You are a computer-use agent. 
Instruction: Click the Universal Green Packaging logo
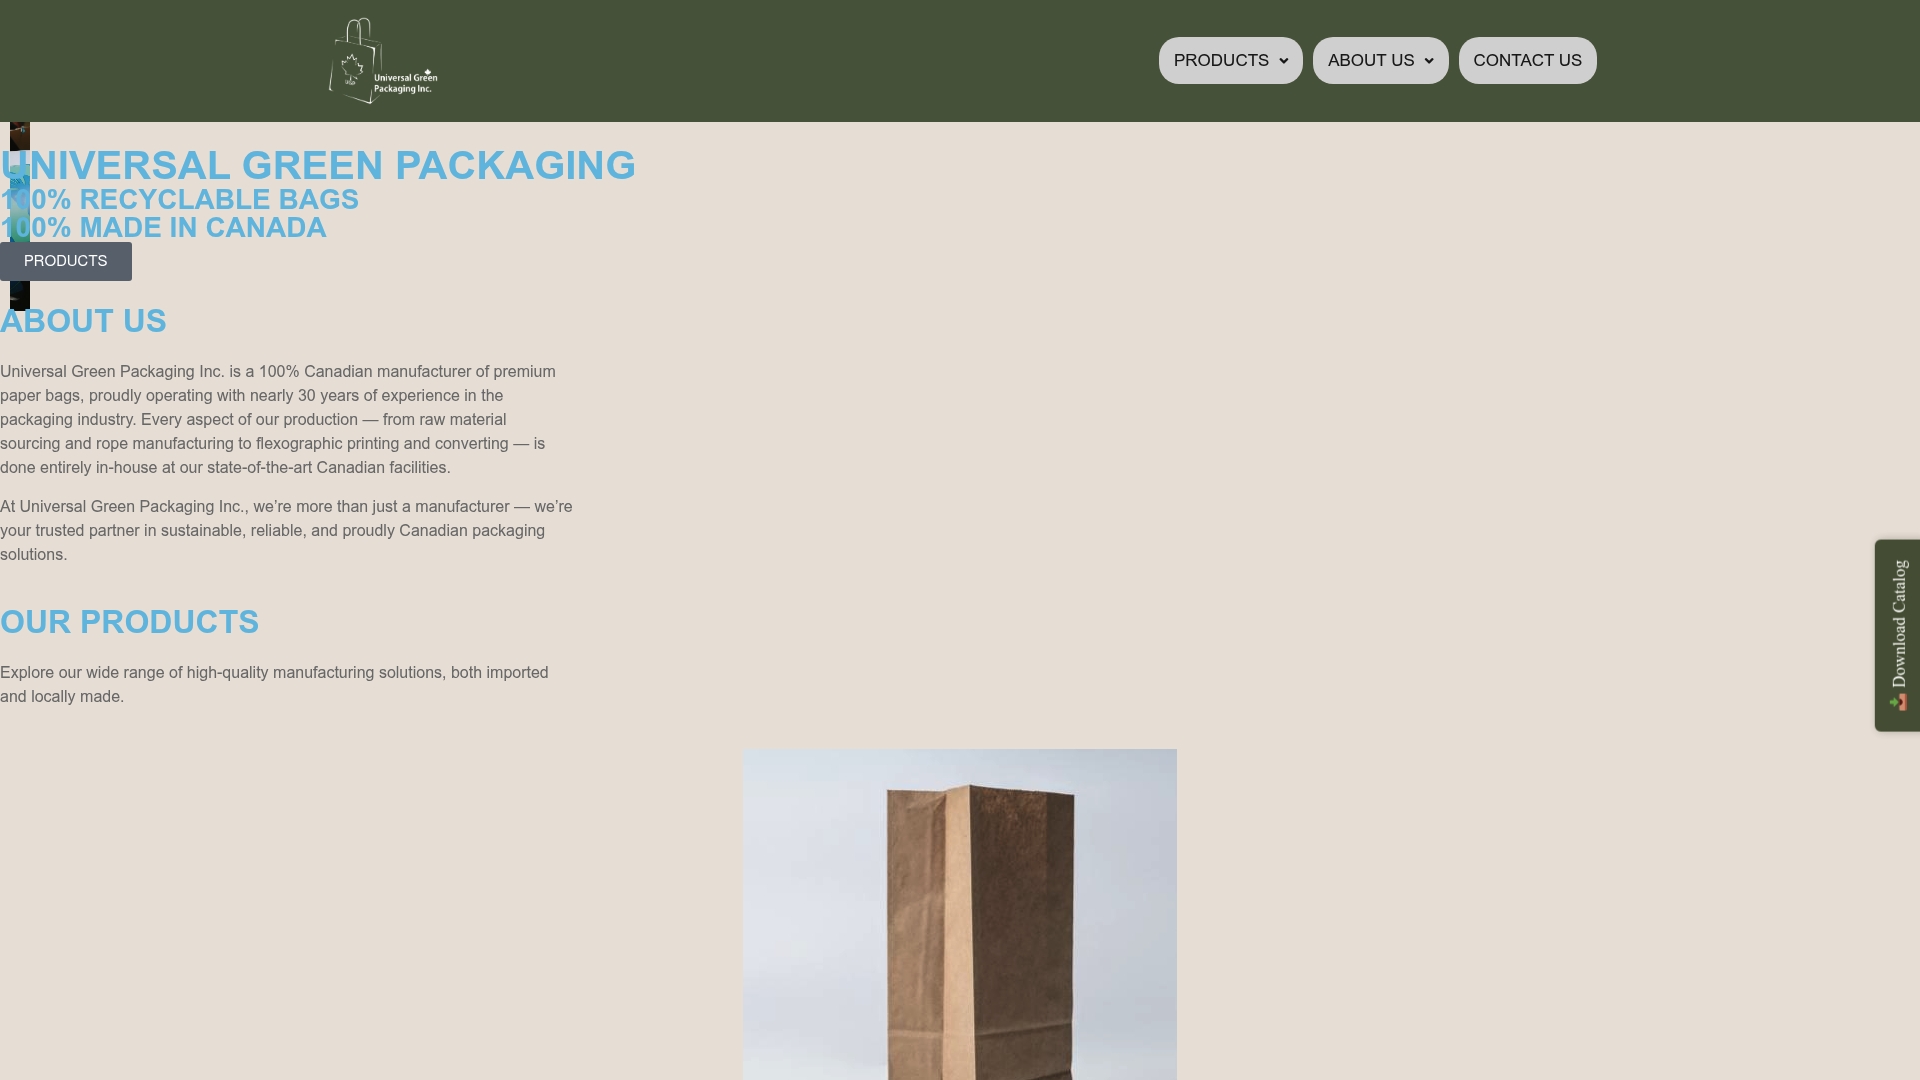(383, 61)
